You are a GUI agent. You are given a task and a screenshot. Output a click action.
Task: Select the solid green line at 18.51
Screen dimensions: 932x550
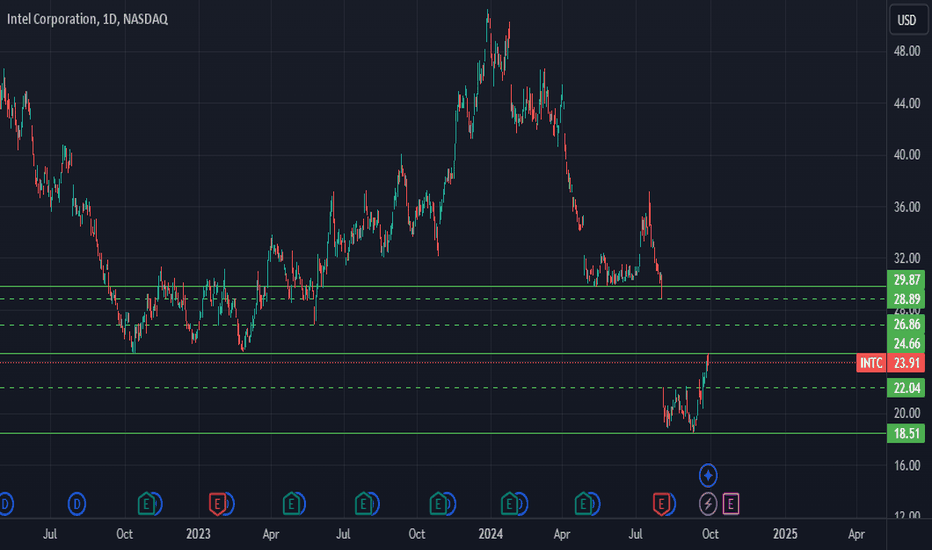tap(443, 433)
